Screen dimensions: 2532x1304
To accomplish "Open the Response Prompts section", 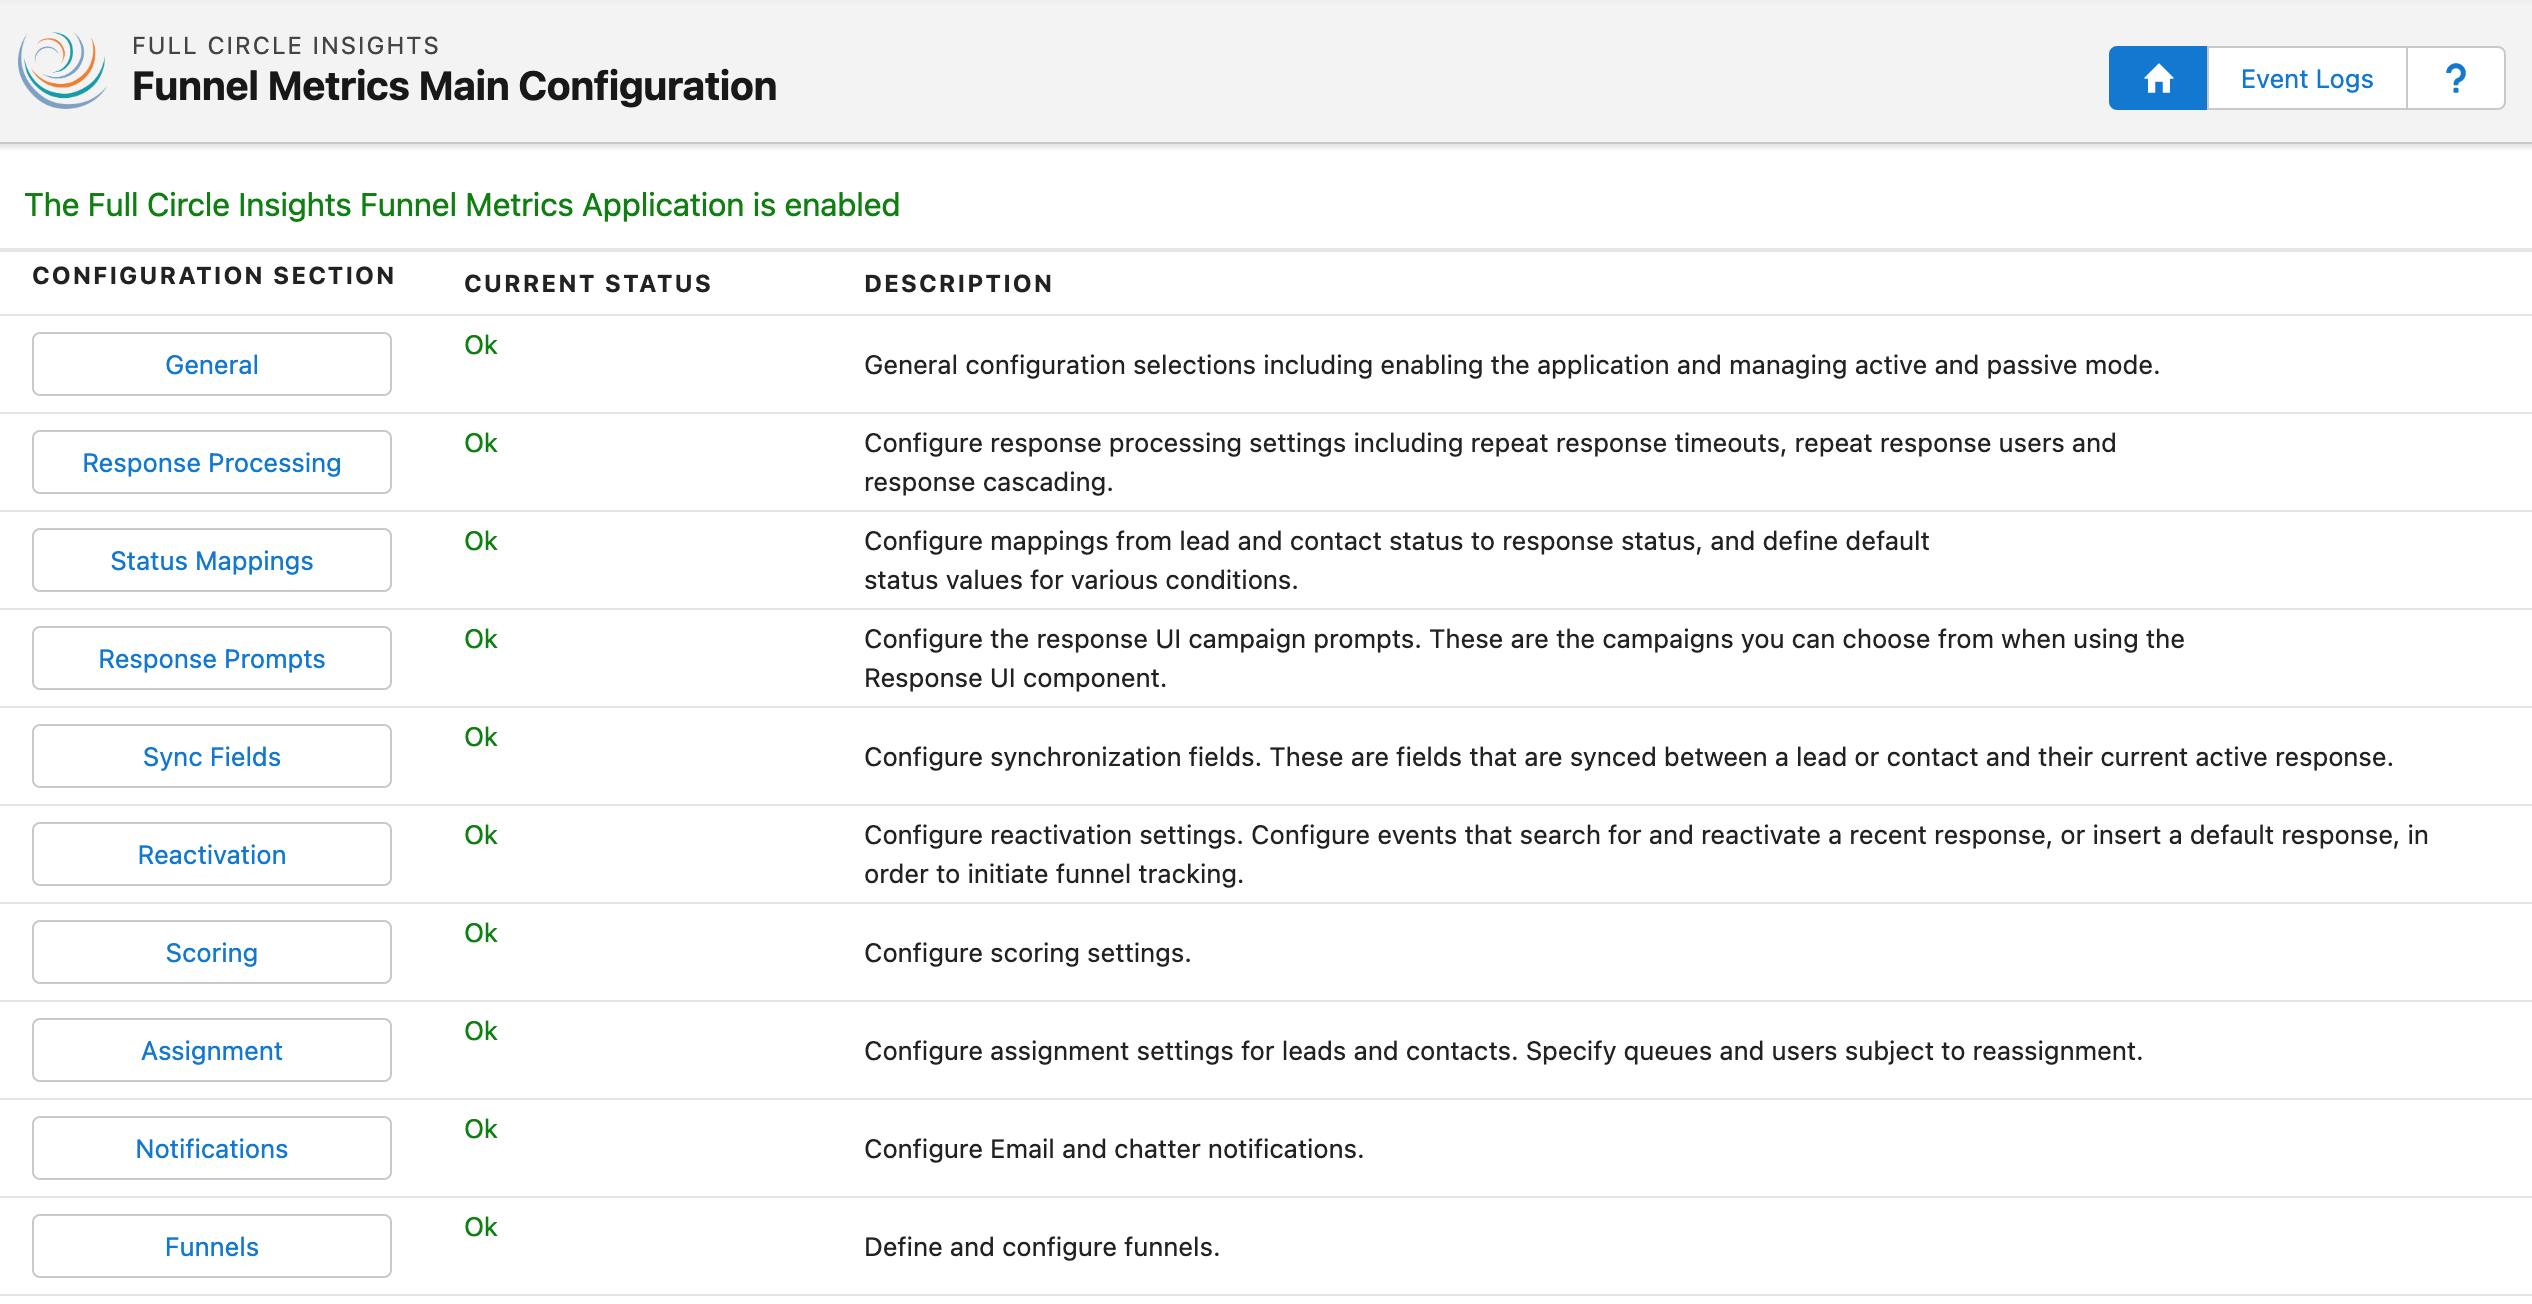I will pos(212,658).
